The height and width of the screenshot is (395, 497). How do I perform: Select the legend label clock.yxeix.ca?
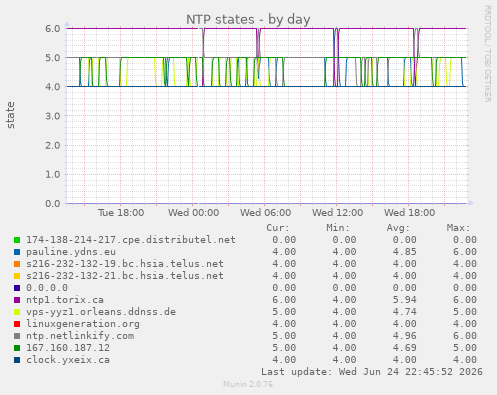pyautogui.click(x=68, y=360)
